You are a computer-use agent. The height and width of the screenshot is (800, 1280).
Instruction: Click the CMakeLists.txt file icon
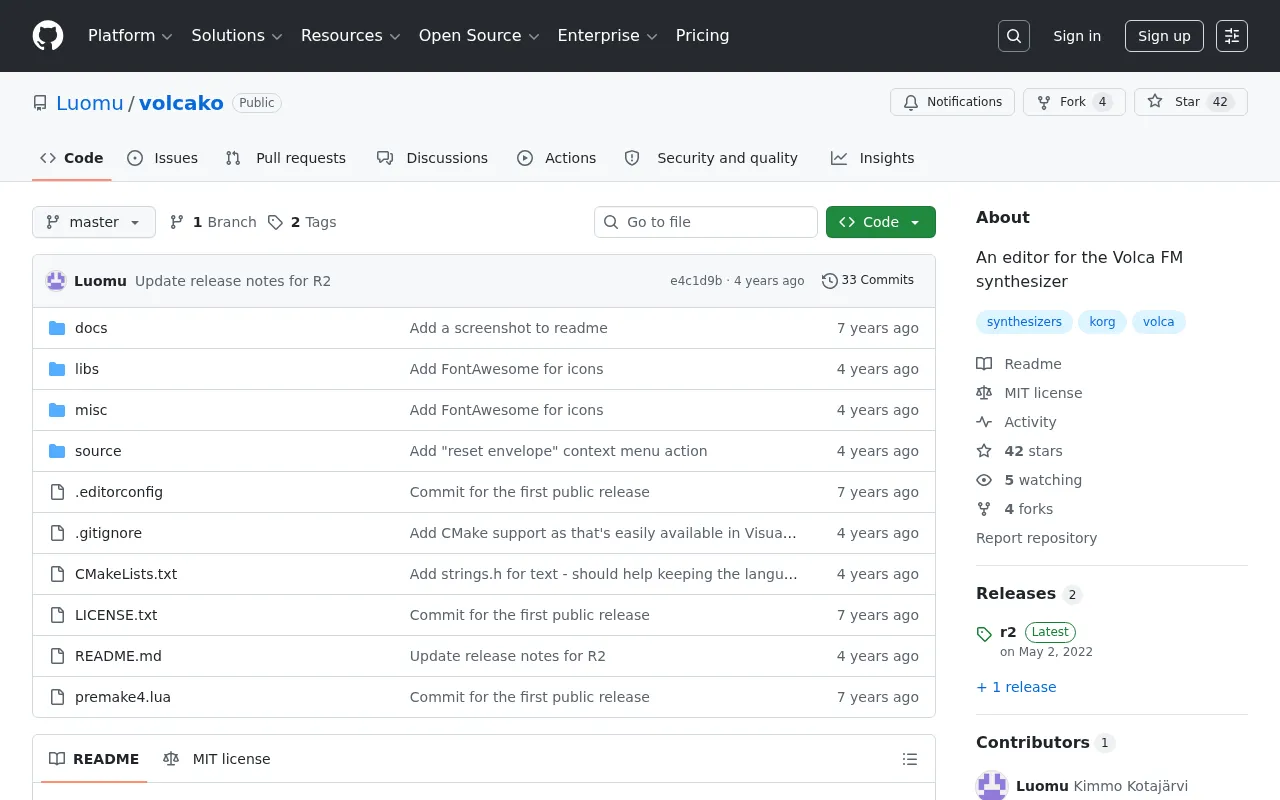point(57,574)
